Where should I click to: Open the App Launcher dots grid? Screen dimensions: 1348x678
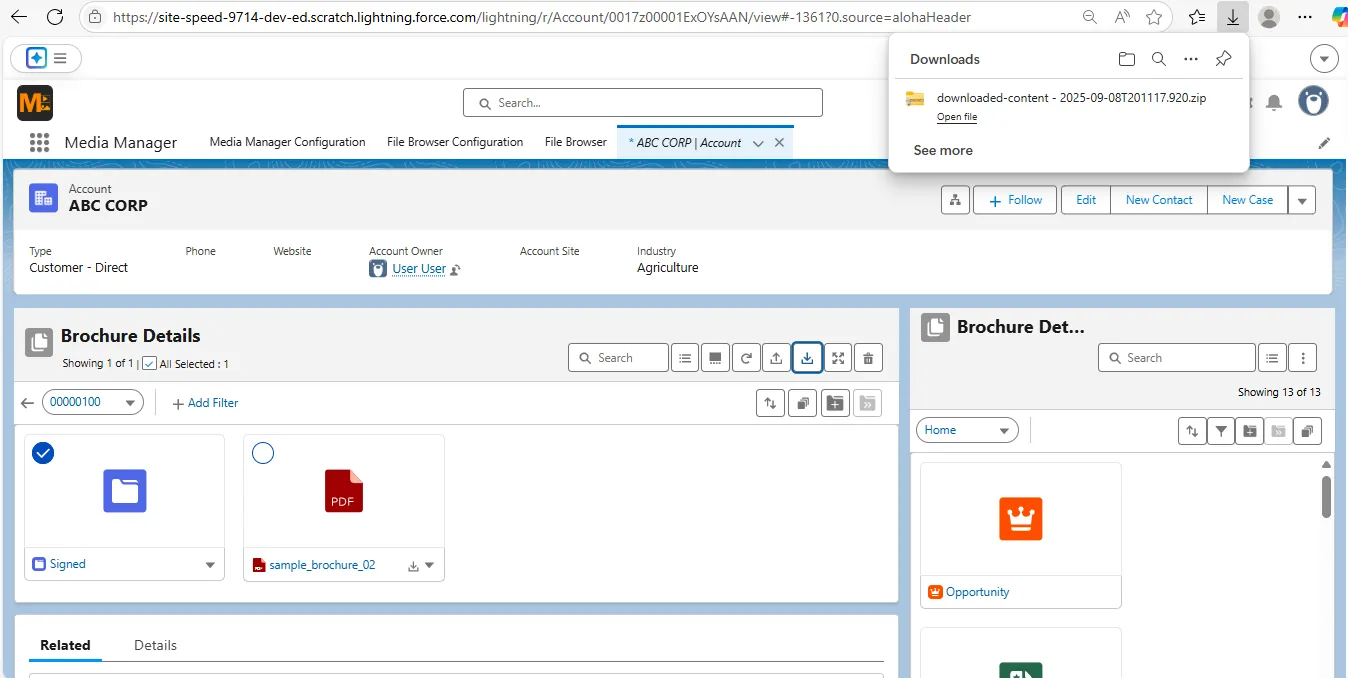39,142
